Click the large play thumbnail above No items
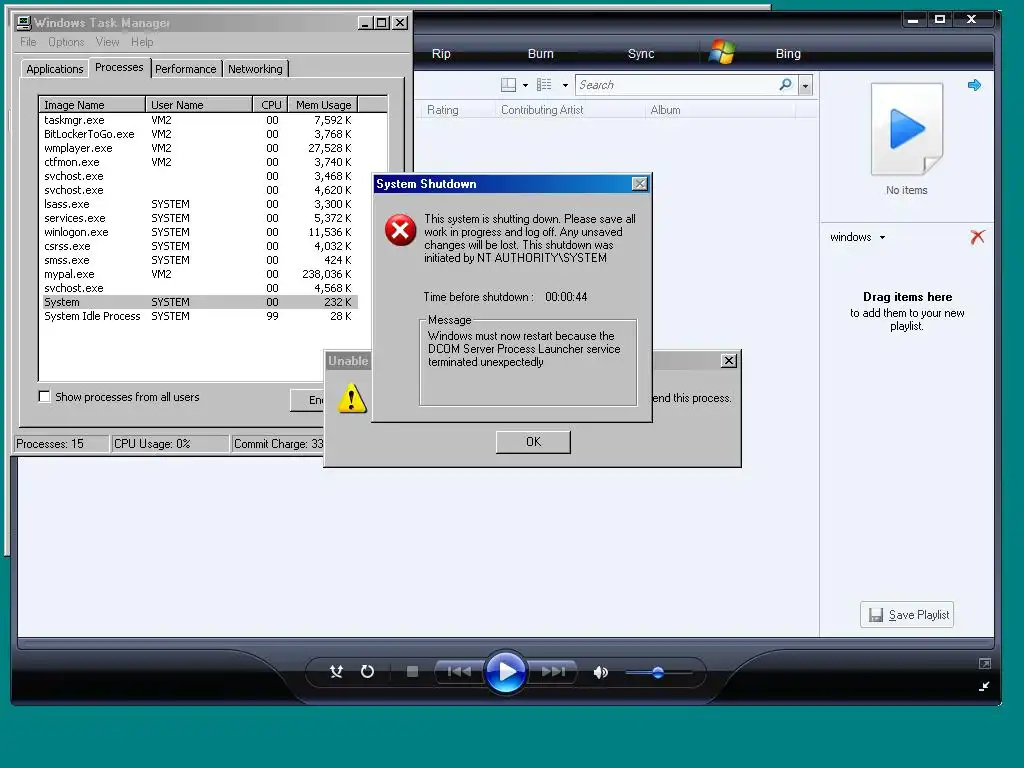The height and width of the screenshot is (768, 1024). pos(907,129)
